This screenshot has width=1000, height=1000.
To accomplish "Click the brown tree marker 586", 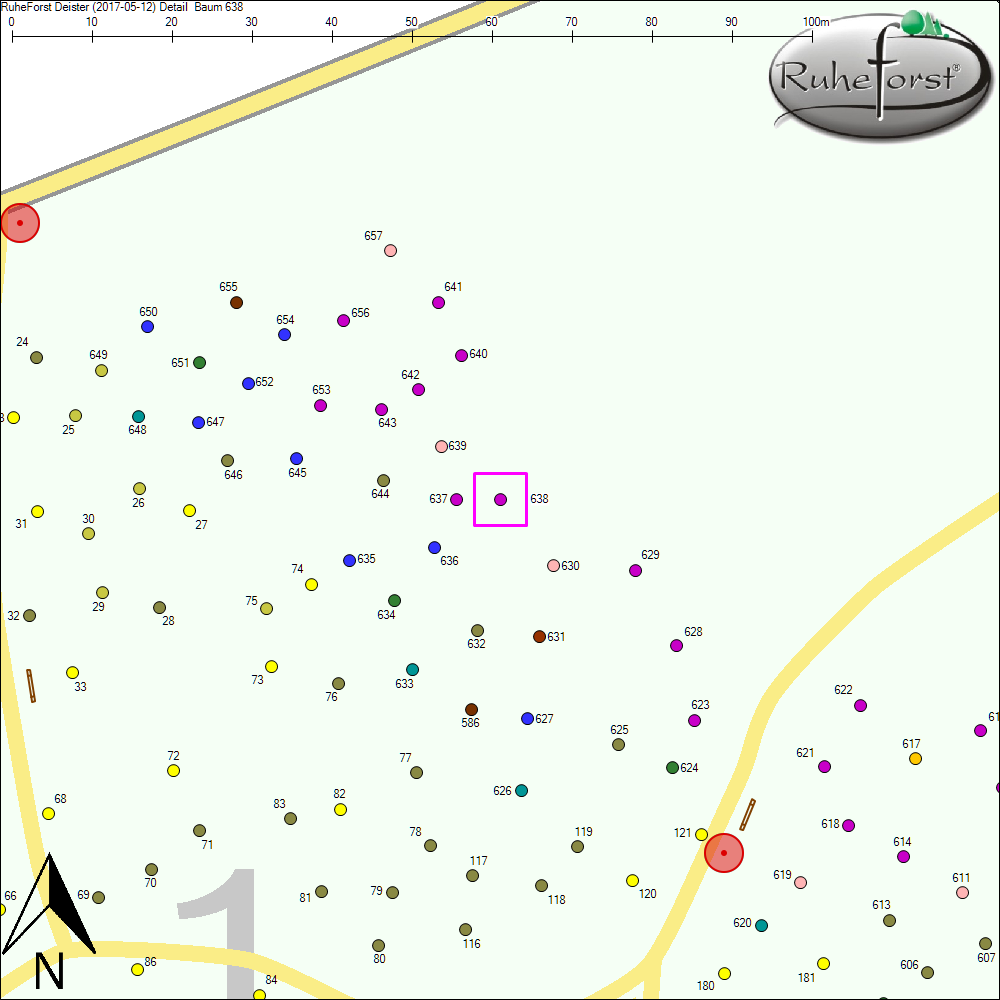I will point(471,709).
